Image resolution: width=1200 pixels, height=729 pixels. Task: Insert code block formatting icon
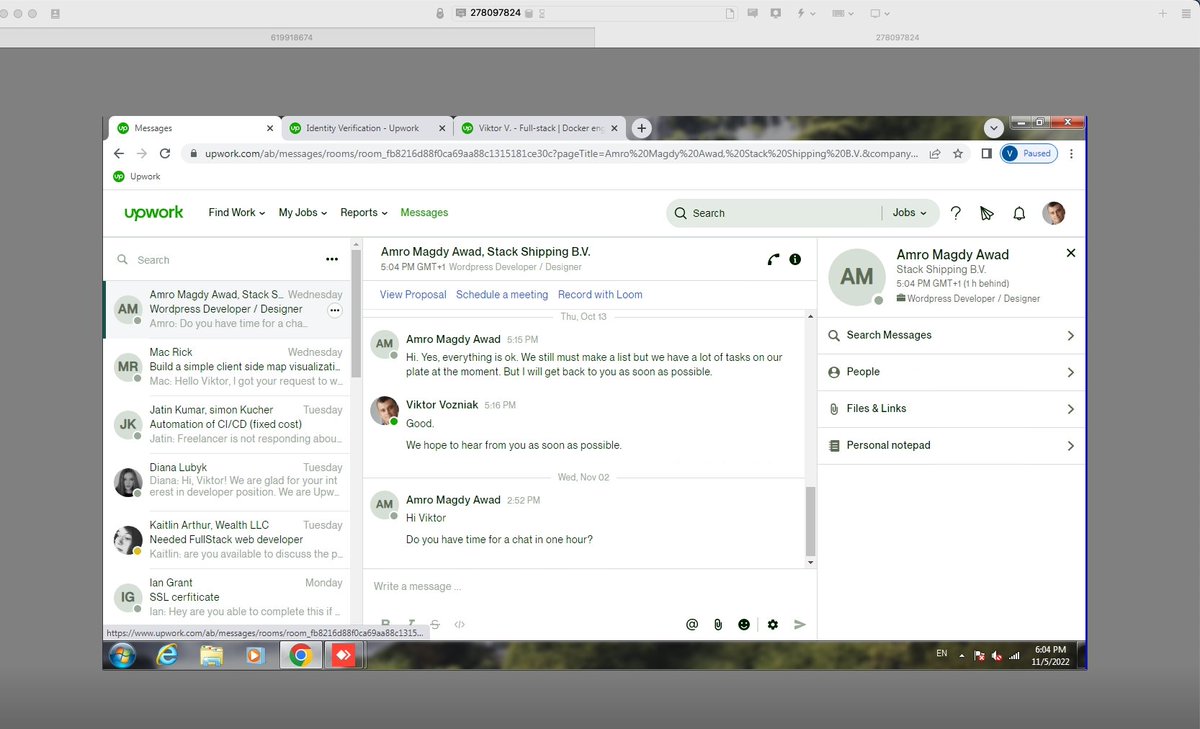coord(459,624)
